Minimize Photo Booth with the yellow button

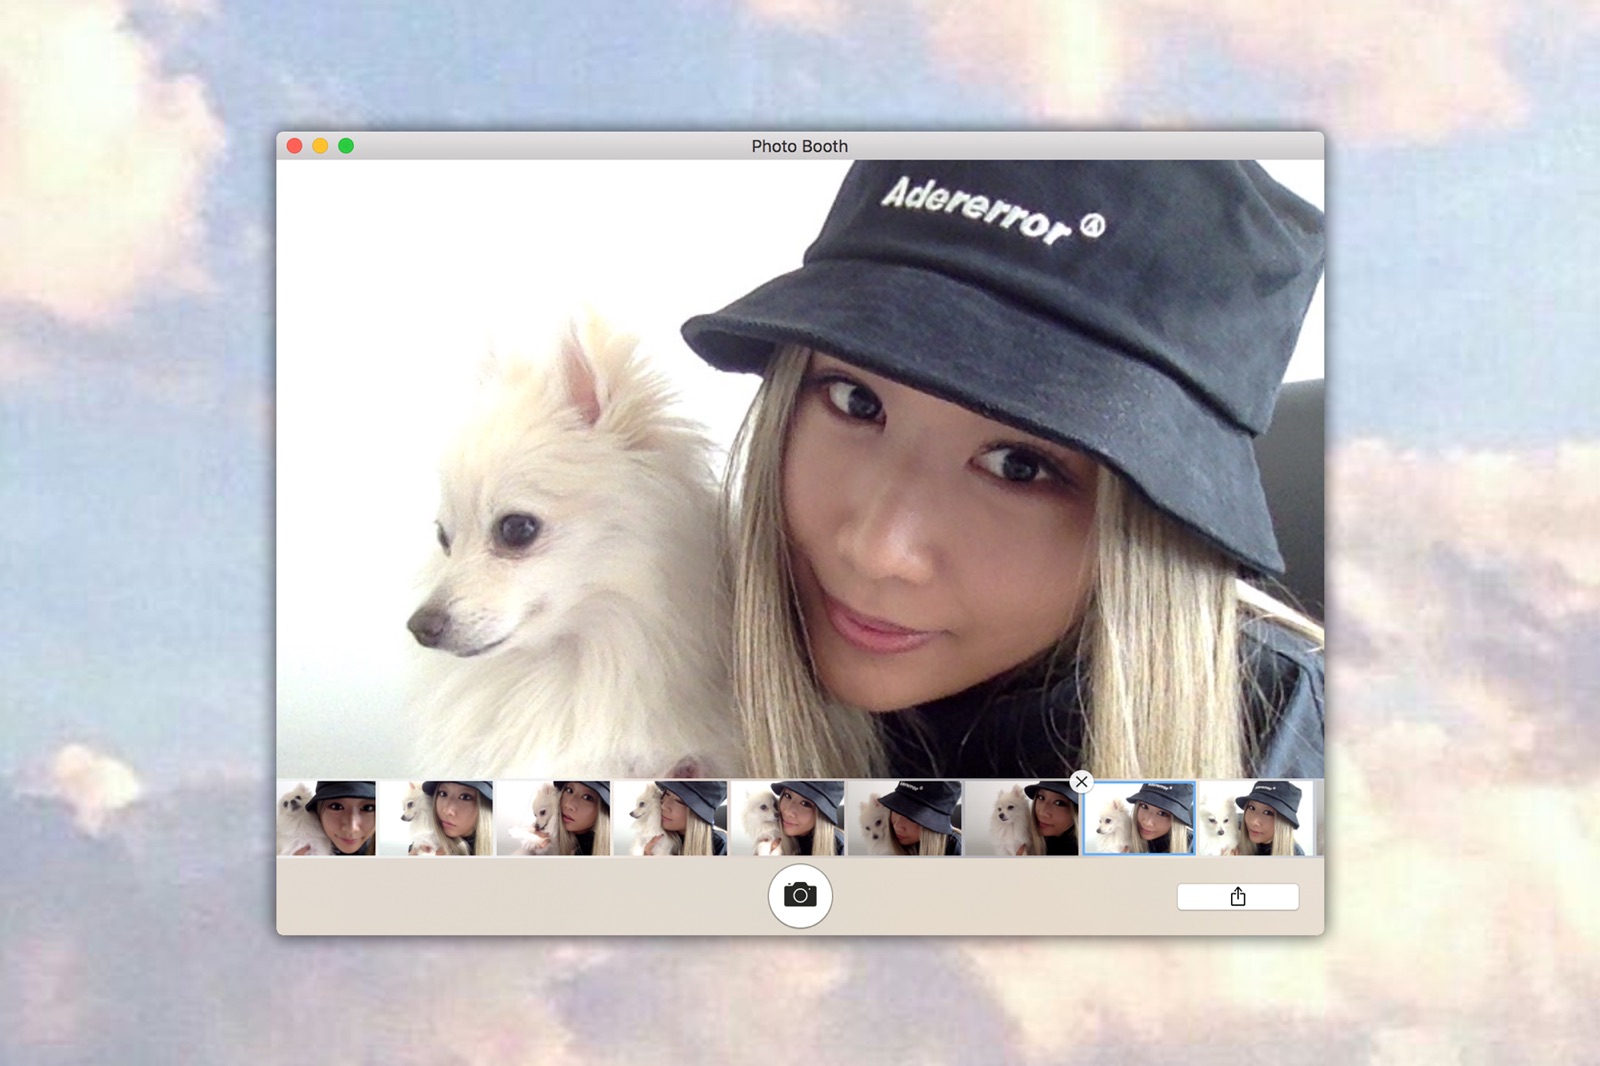click(320, 146)
